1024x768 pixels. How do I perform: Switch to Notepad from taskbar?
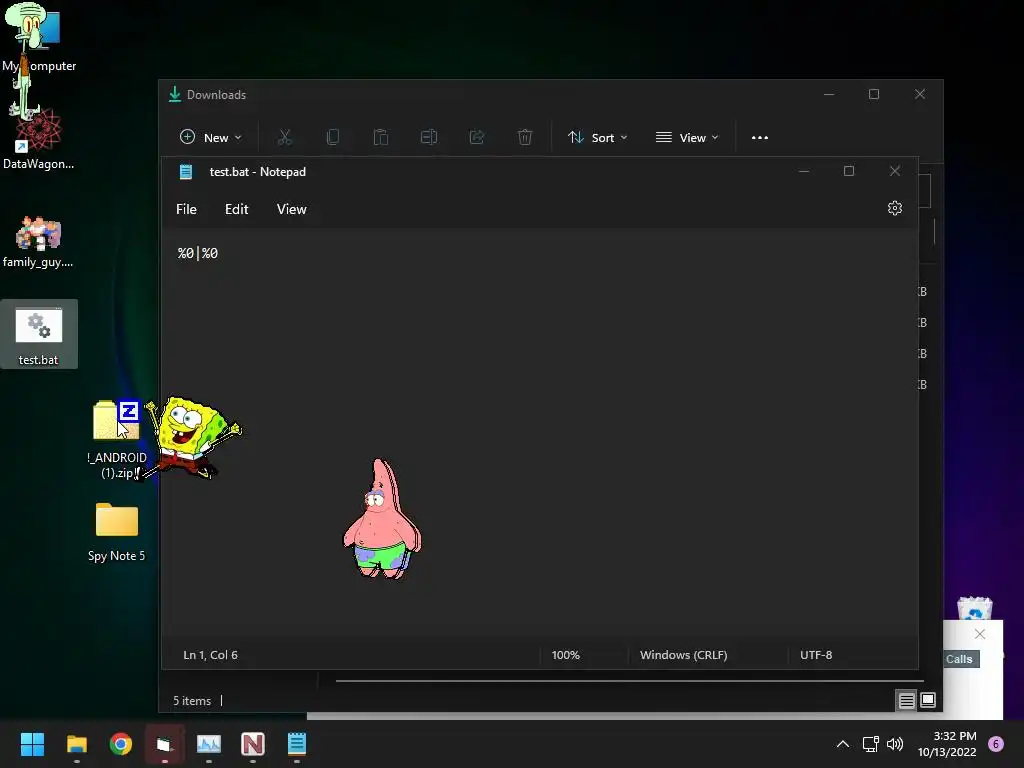pyautogui.click(x=296, y=744)
